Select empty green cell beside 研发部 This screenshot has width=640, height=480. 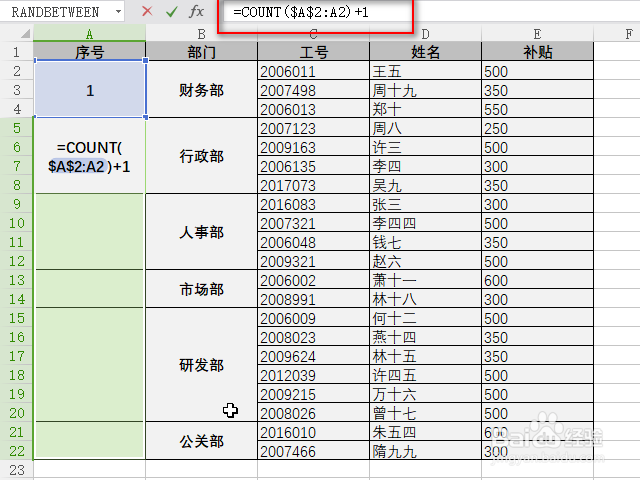(x=89, y=365)
